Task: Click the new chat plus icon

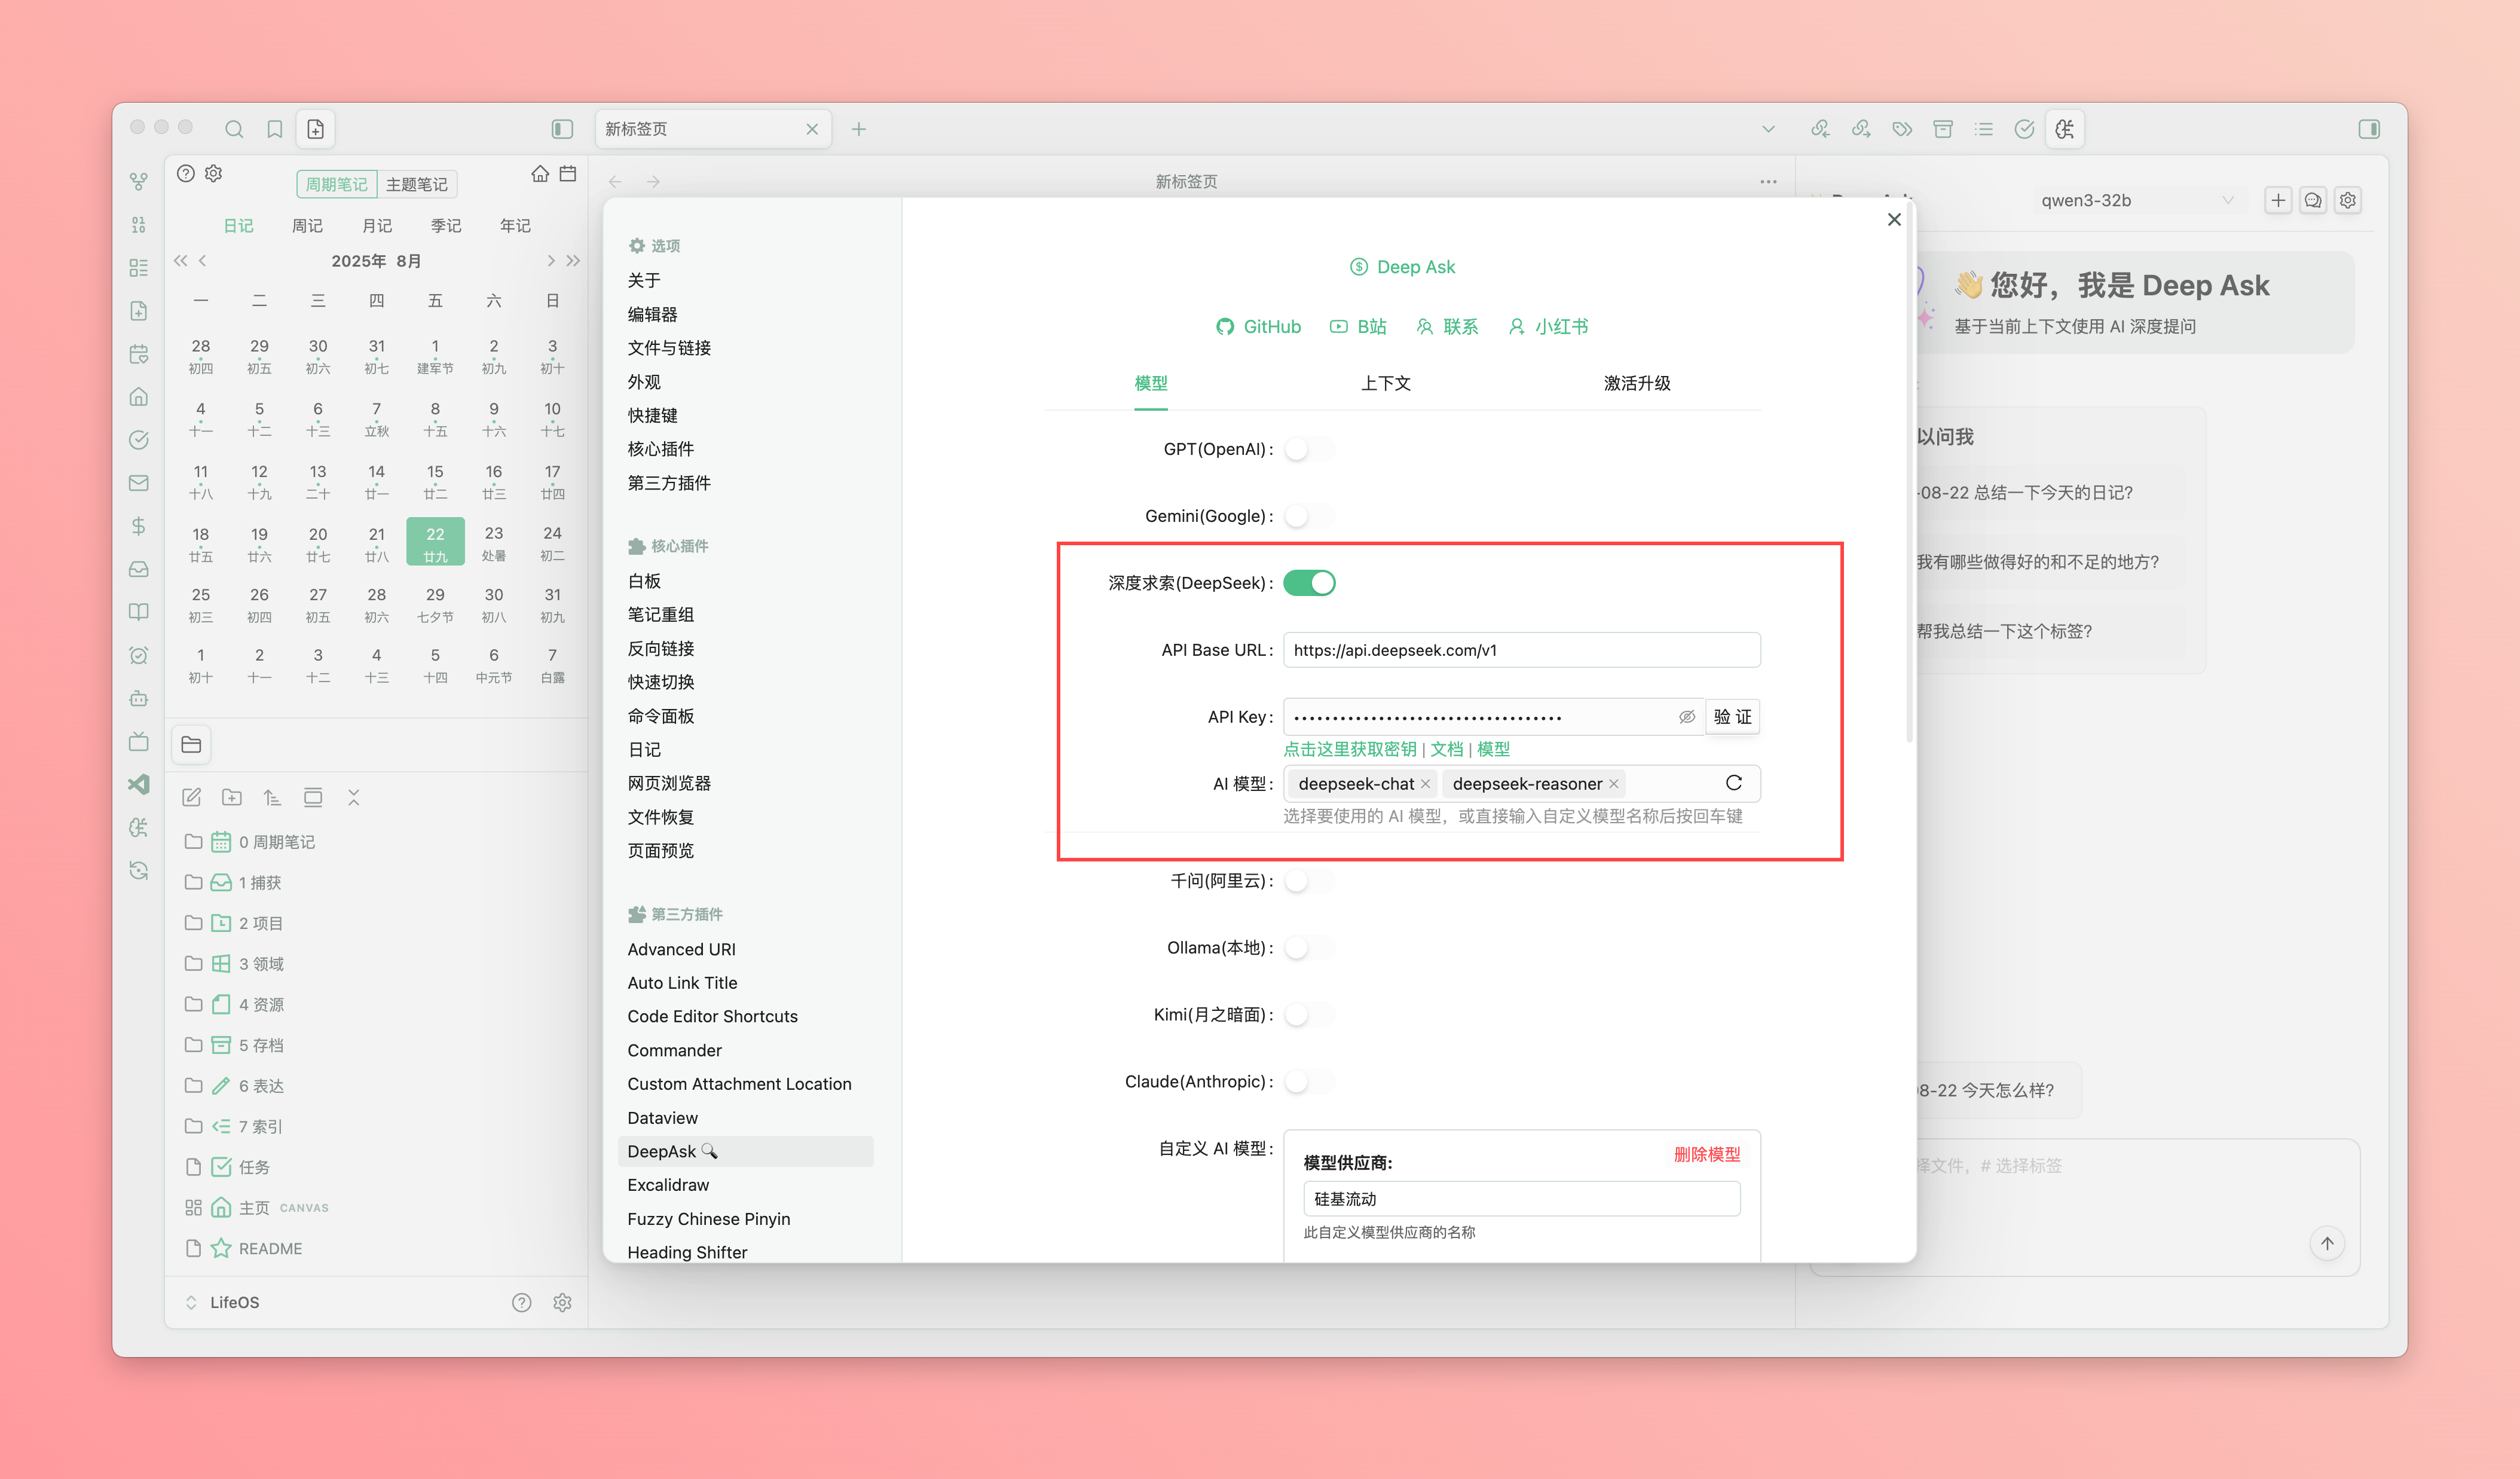Action: click(2277, 200)
